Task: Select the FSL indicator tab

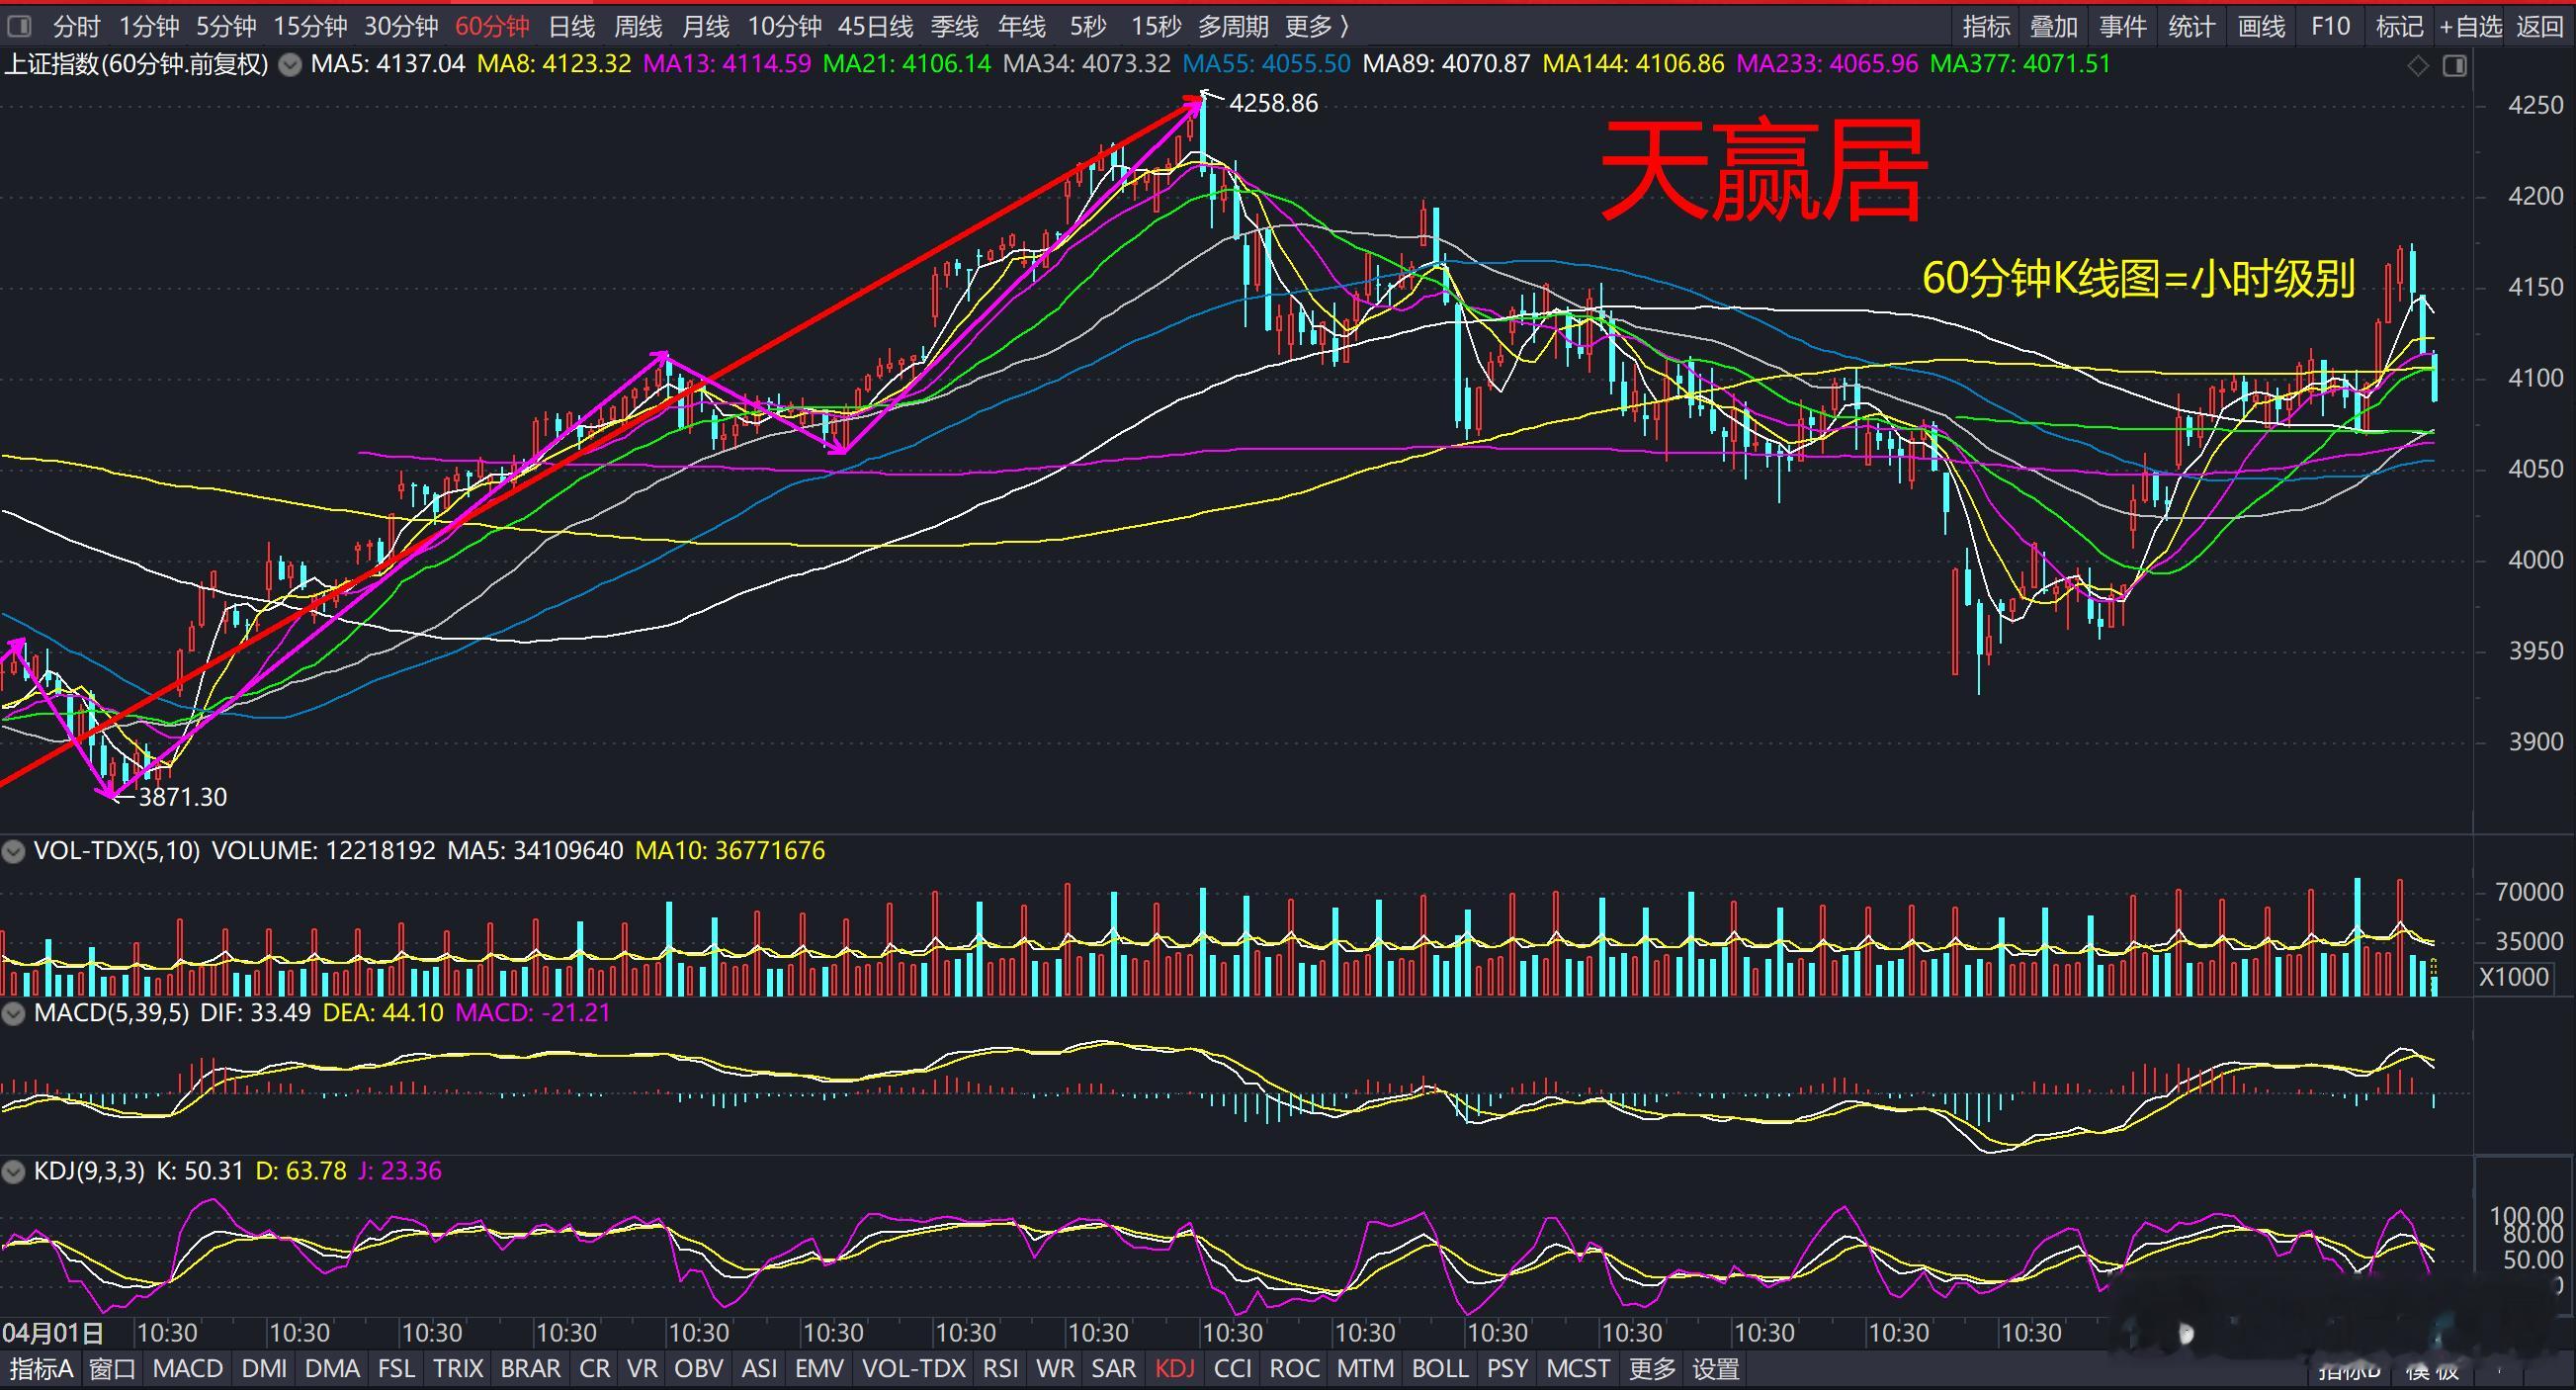Action: pos(396,1368)
